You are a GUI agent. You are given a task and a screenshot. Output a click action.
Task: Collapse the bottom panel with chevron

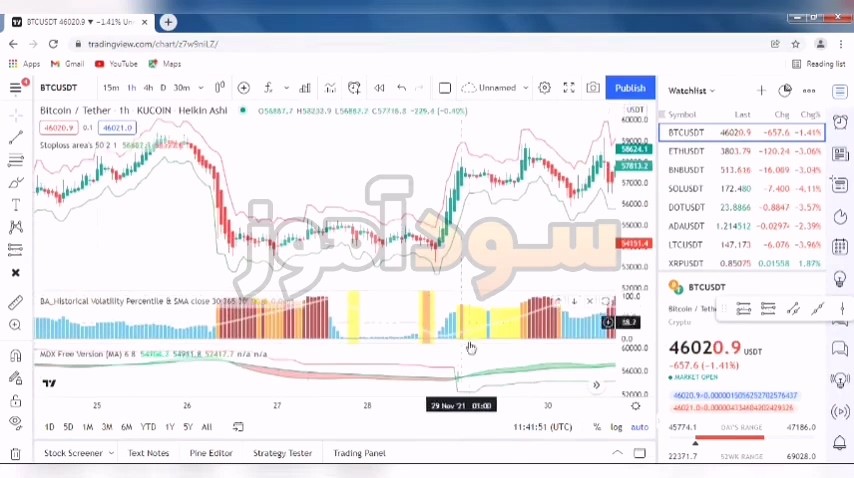(x=617, y=453)
